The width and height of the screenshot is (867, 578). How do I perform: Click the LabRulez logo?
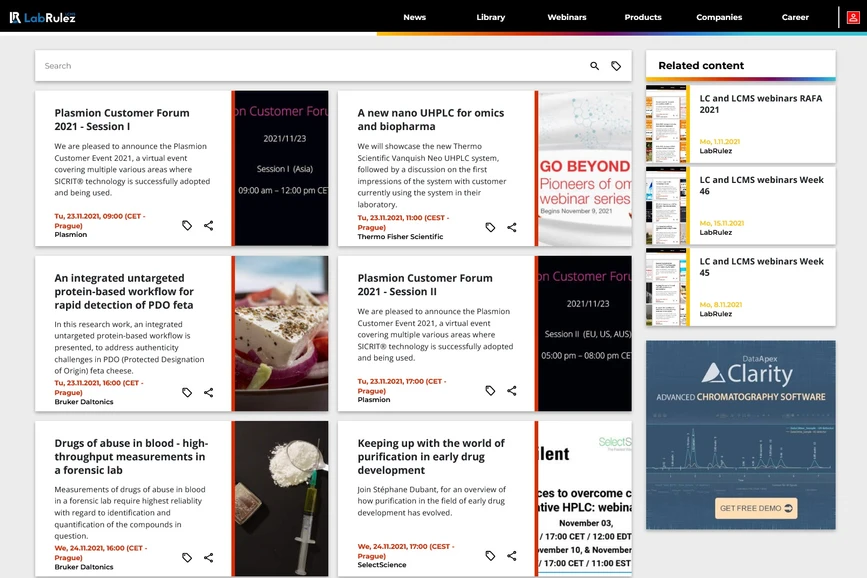(x=42, y=17)
